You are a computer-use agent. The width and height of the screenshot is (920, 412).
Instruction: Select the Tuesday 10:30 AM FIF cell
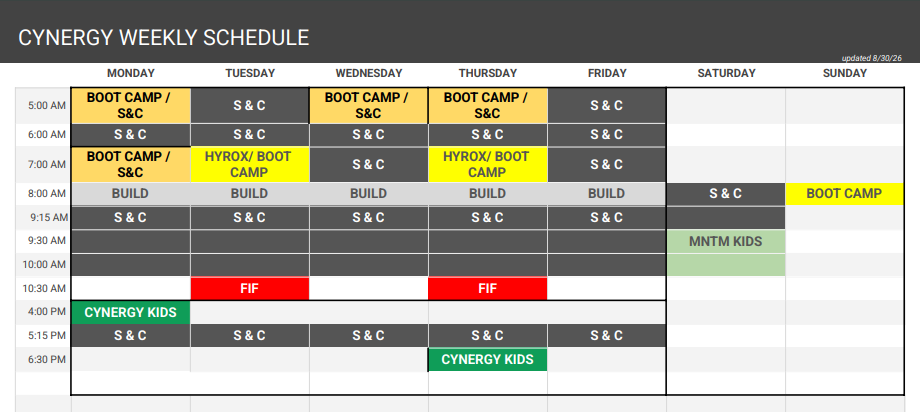(250, 288)
